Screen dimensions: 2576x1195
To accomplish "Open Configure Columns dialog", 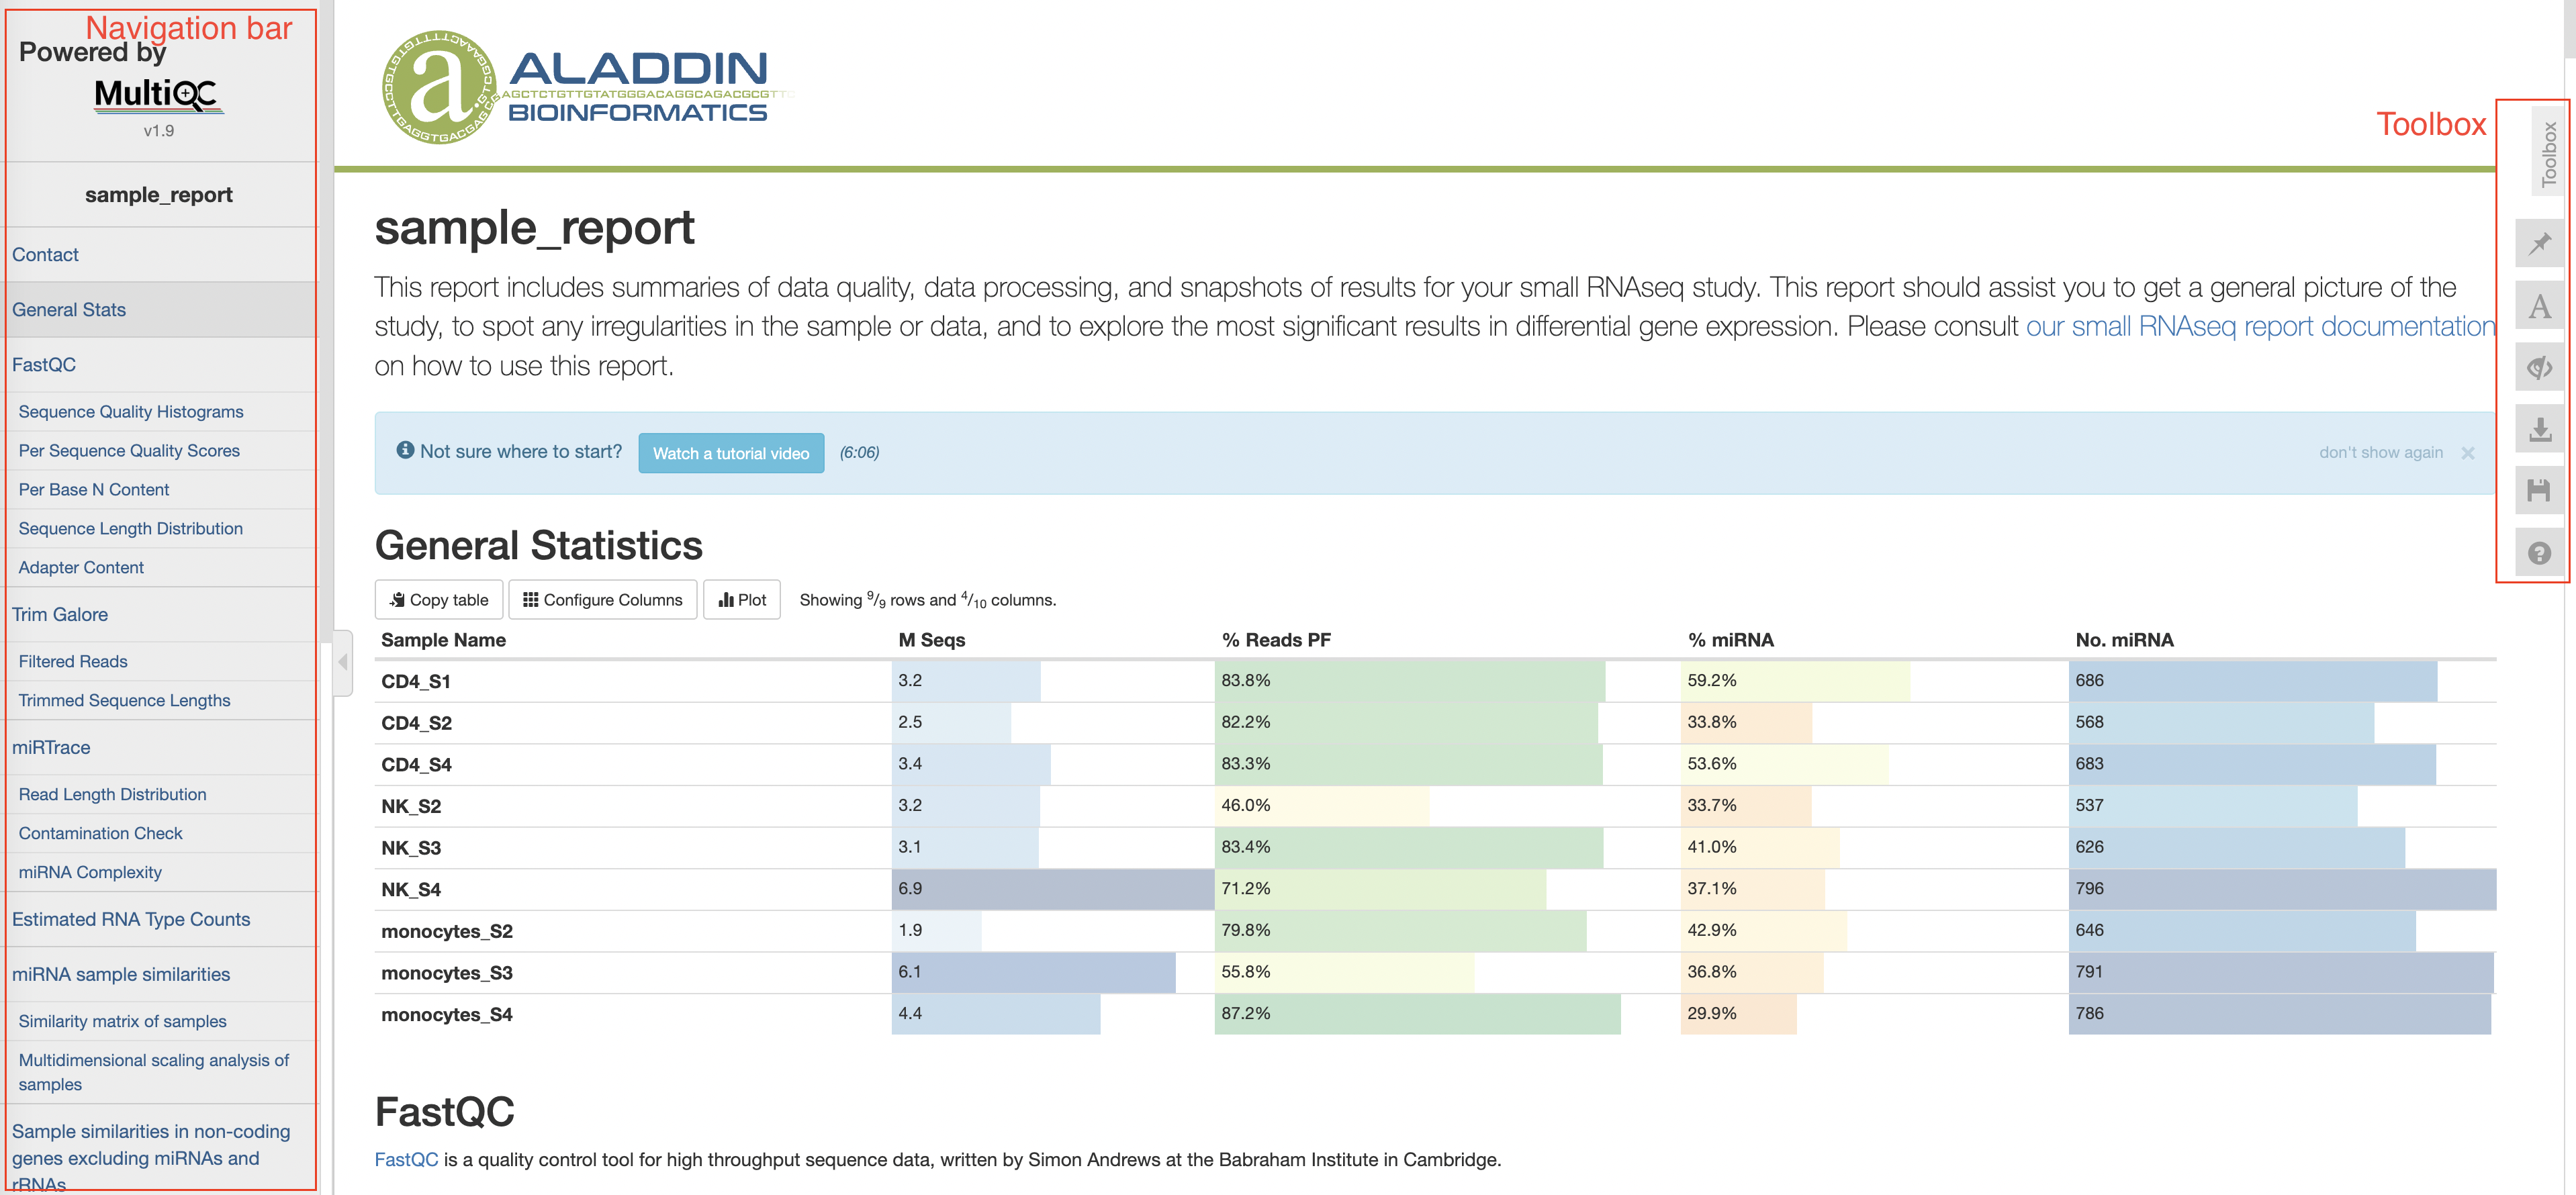I will point(603,600).
